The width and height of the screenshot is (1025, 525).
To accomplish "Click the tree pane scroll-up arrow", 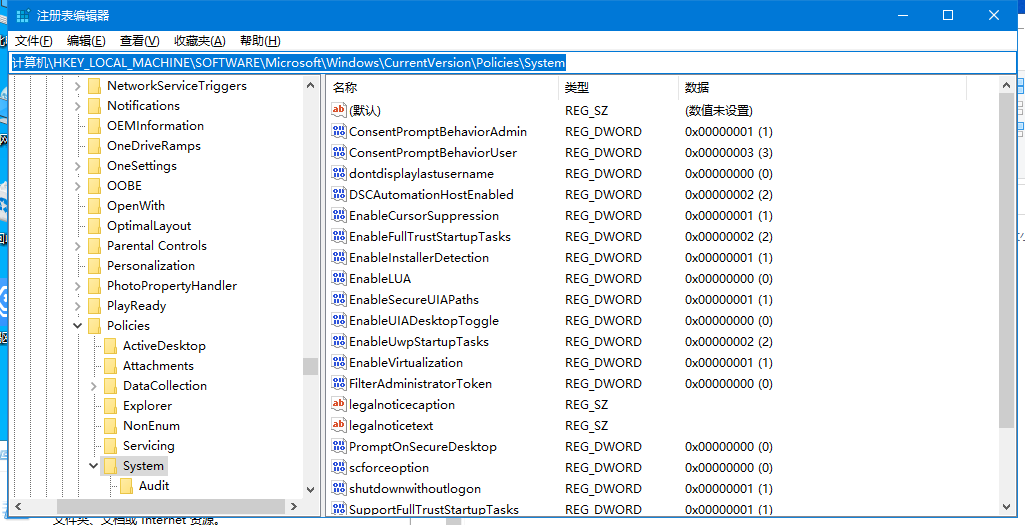I will pos(311,84).
